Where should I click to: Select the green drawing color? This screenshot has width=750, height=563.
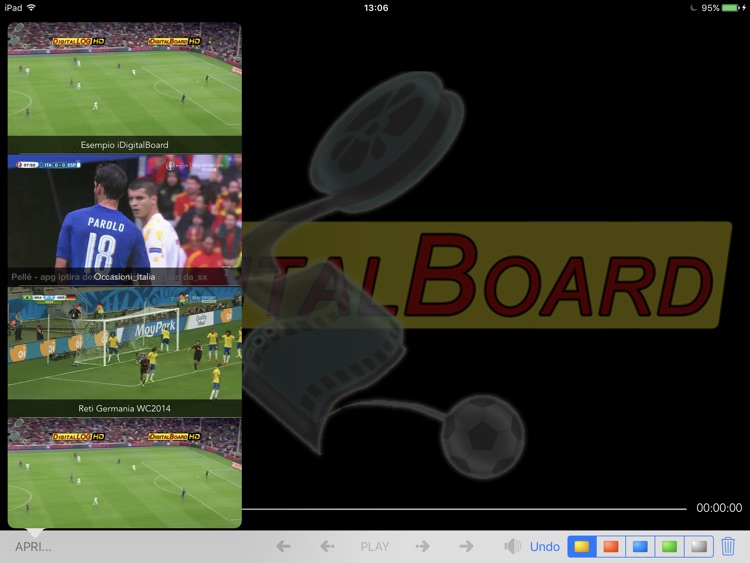669,546
